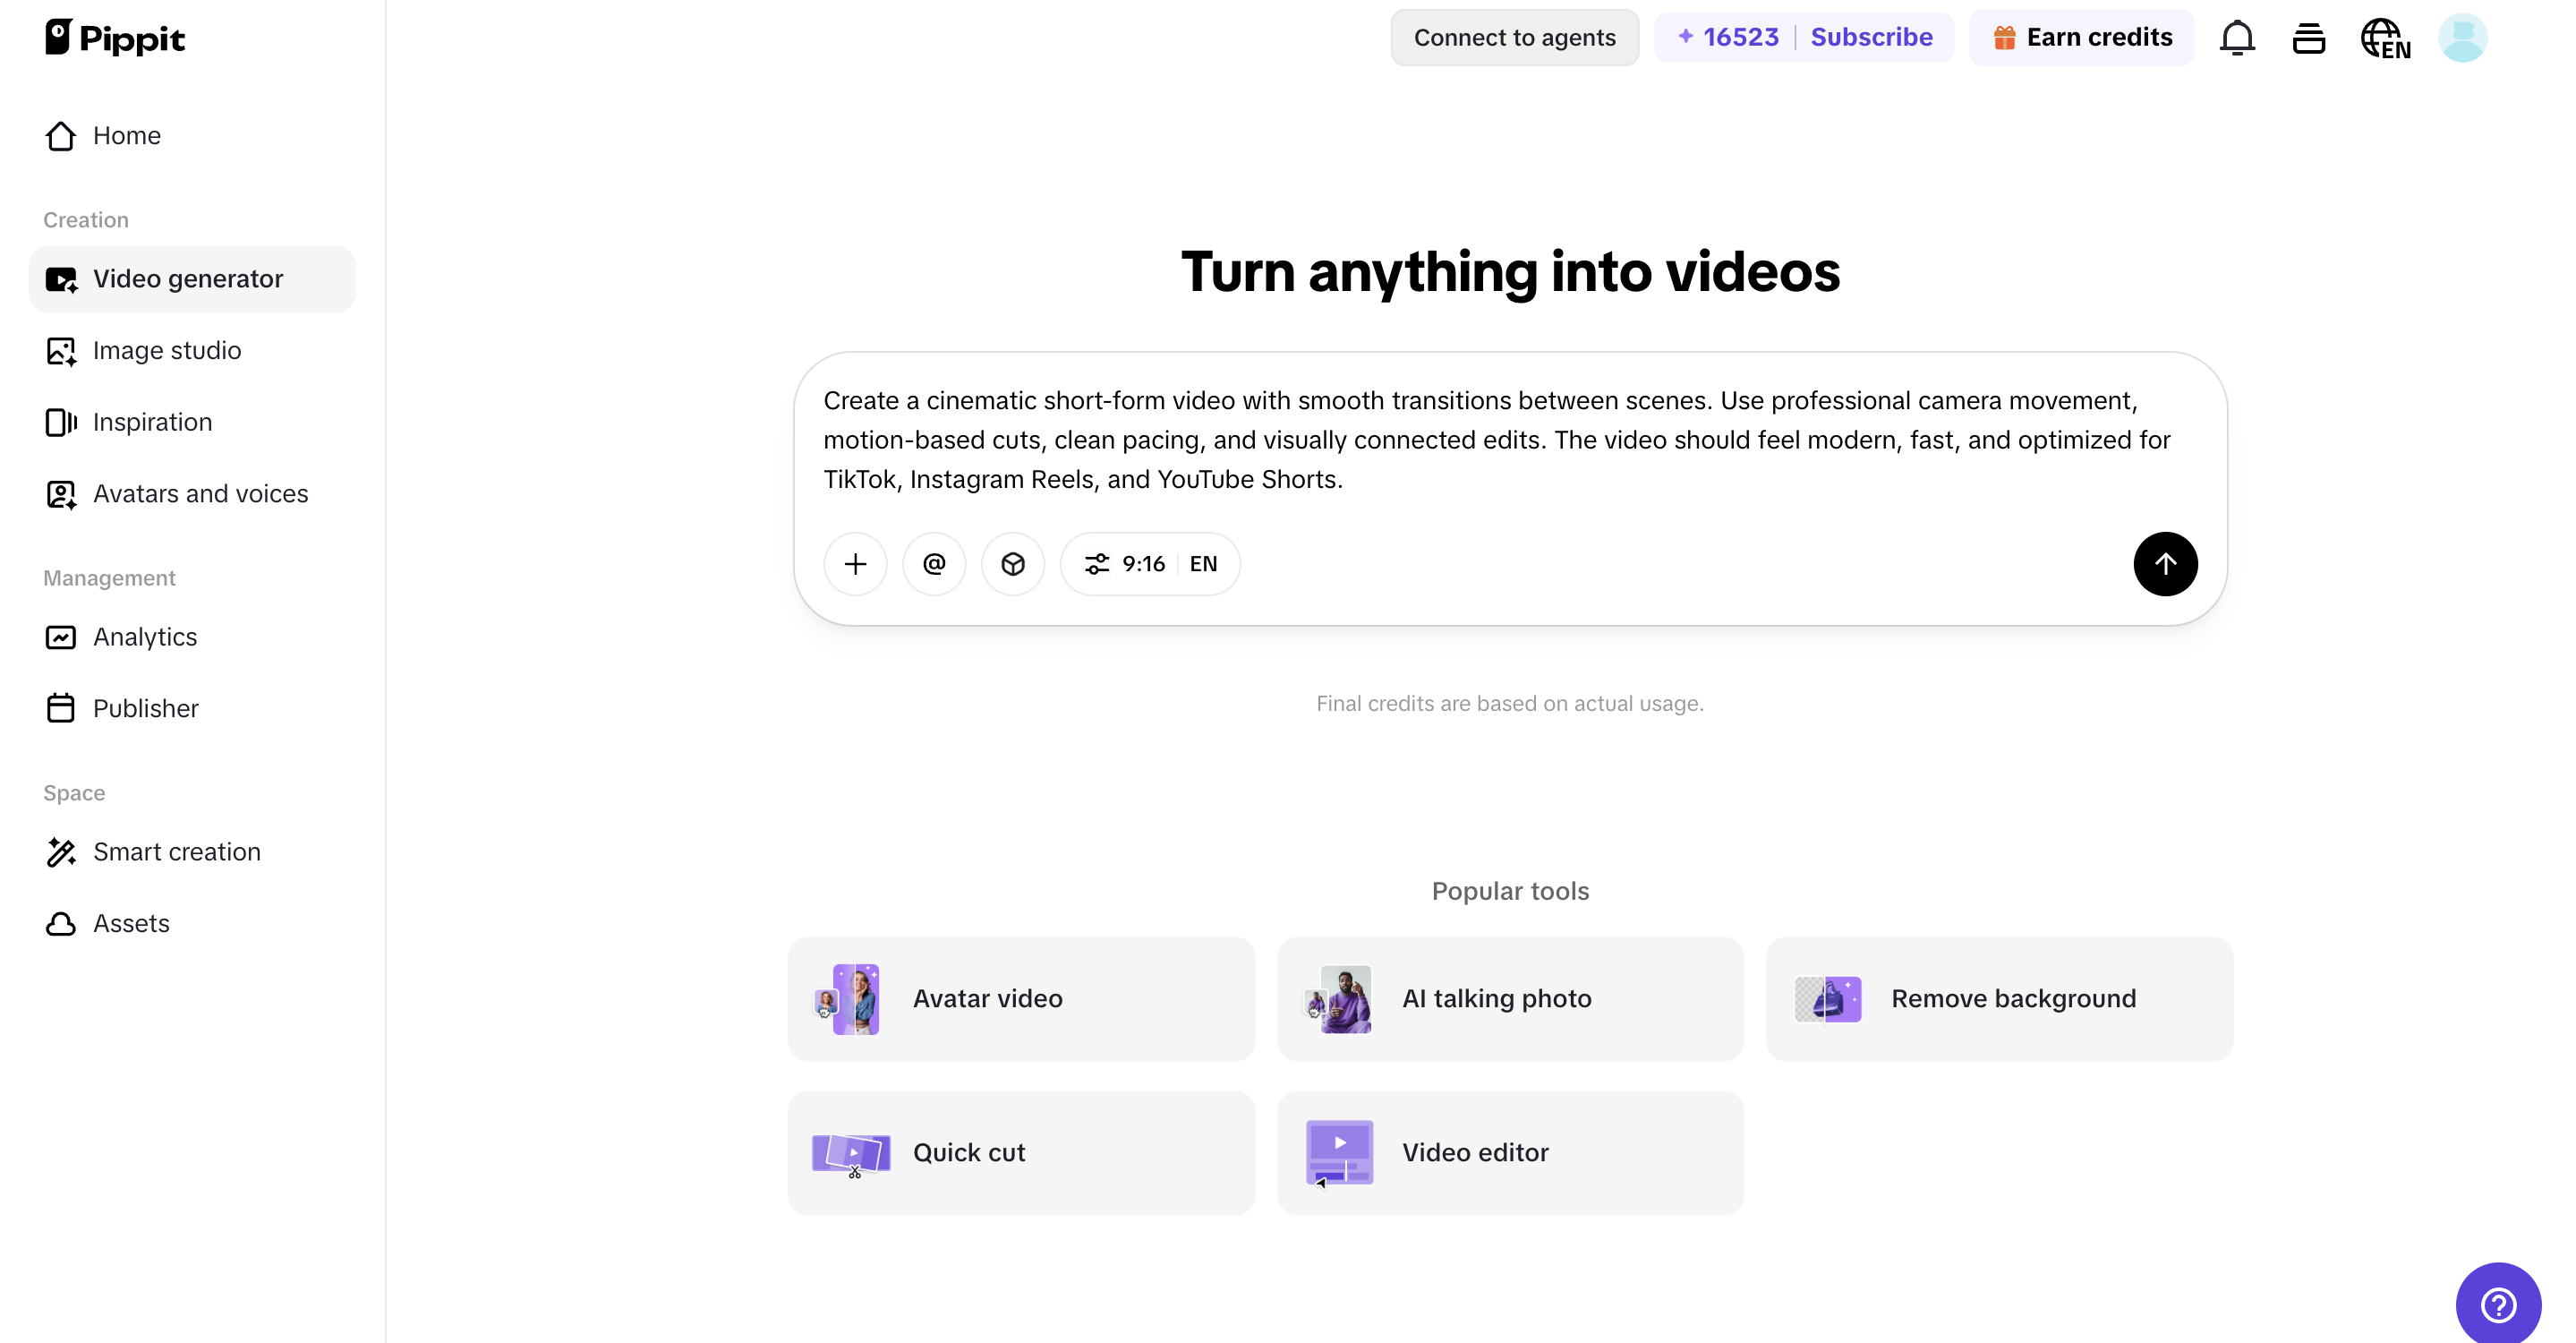
Task: Click inside the video prompt text box
Action: pos(1509,440)
